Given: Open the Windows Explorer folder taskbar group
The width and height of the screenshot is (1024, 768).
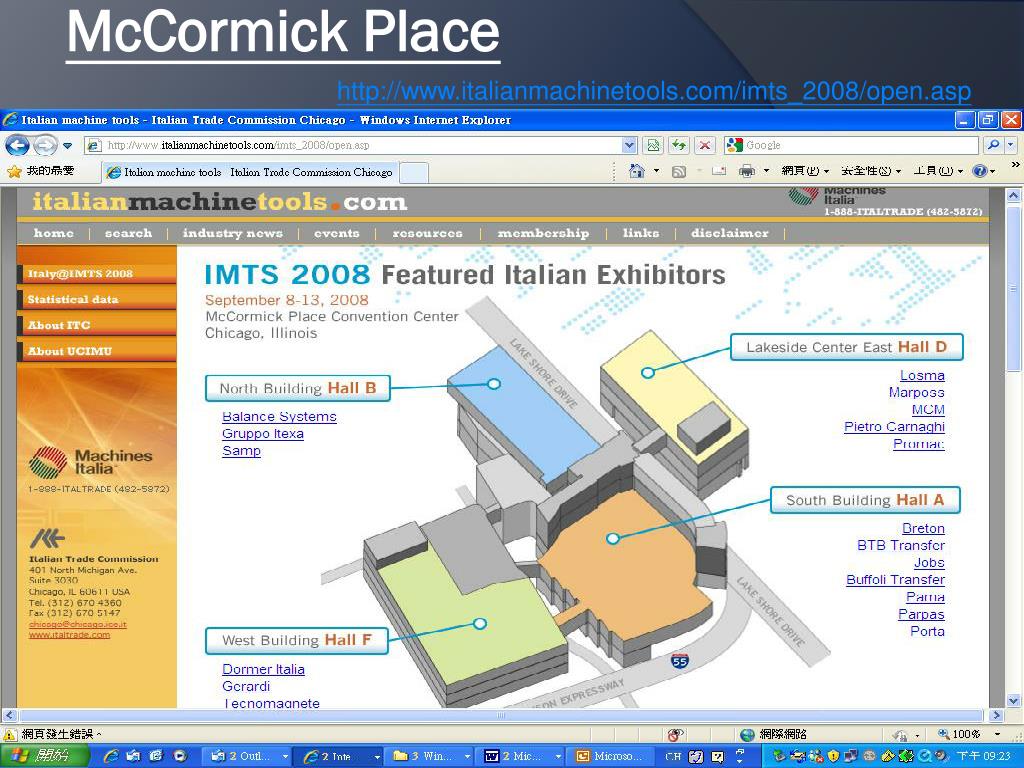Looking at the screenshot, I should 431,756.
